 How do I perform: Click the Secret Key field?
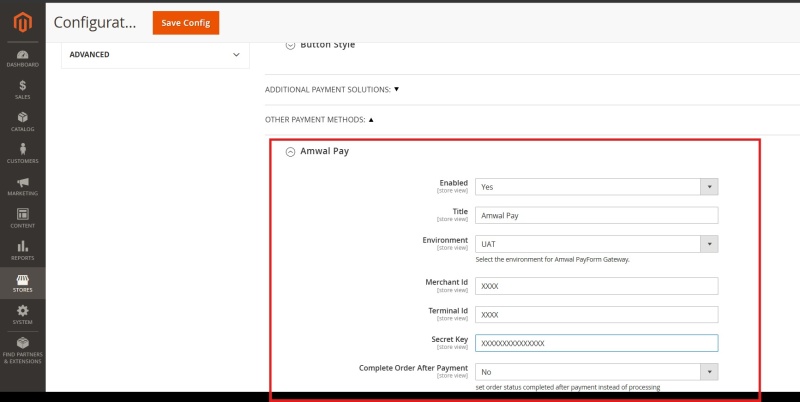coord(596,343)
